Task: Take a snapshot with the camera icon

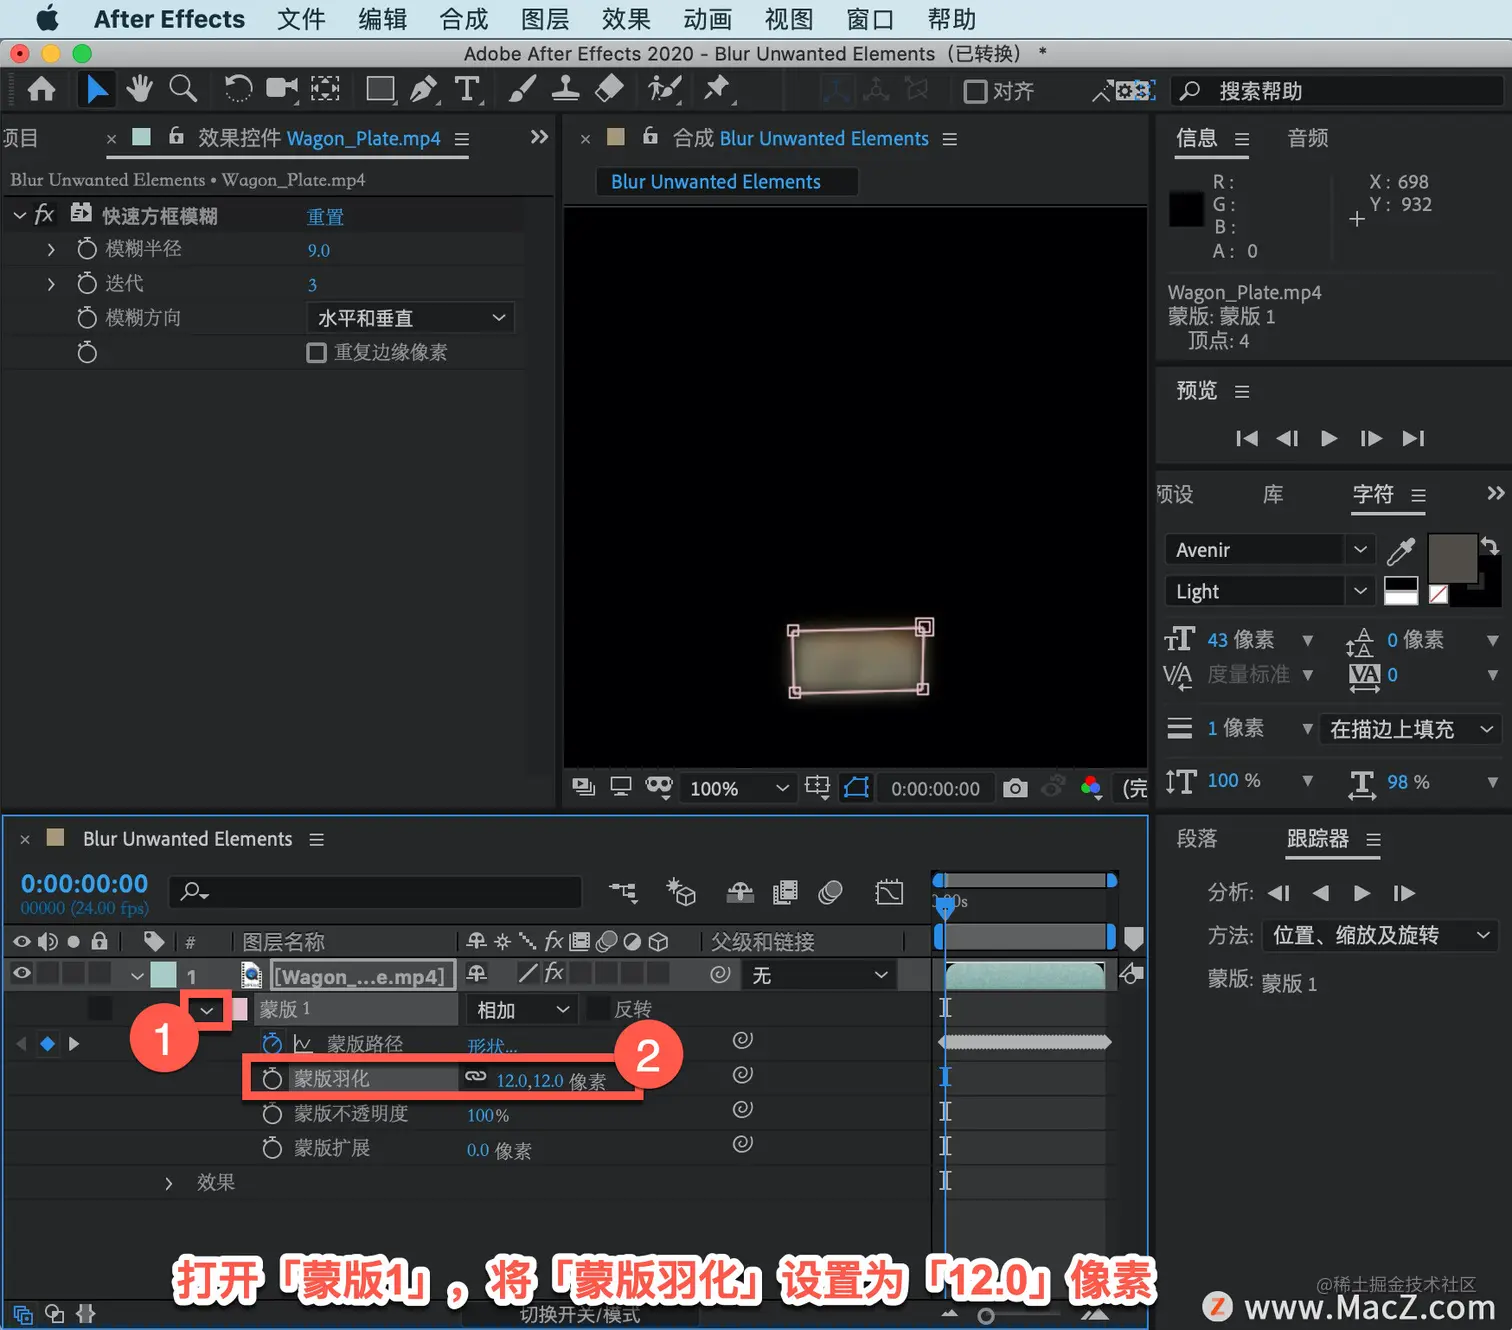Action: point(1015,788)
